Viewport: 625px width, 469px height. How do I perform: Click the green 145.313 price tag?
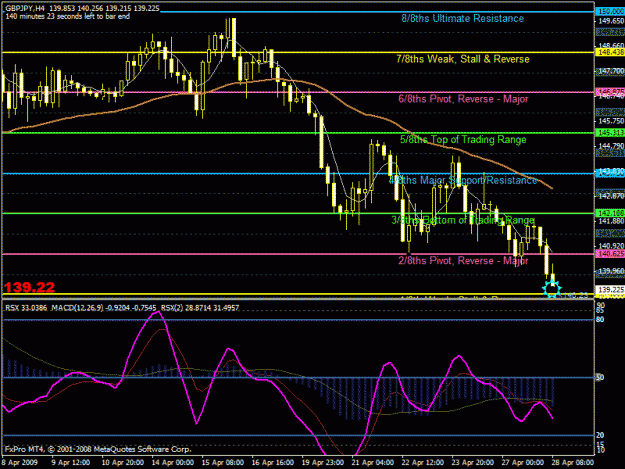pyautogui.click(x=610, y=133)
